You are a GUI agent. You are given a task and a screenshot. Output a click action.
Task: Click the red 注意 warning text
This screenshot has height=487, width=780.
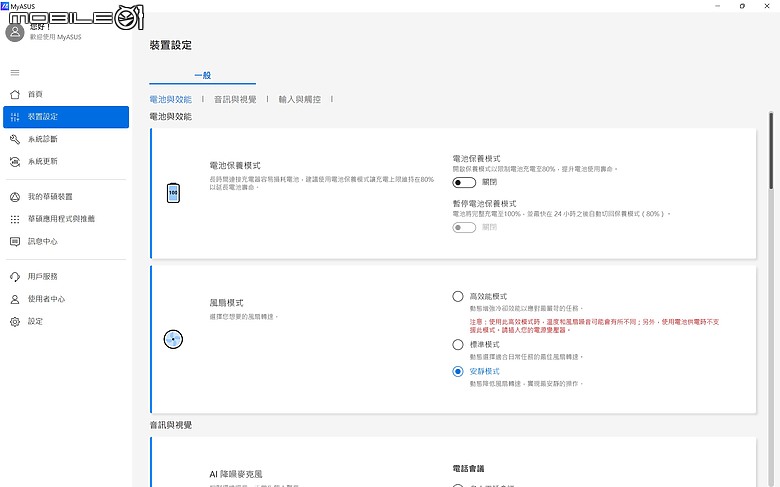(594, 326)
